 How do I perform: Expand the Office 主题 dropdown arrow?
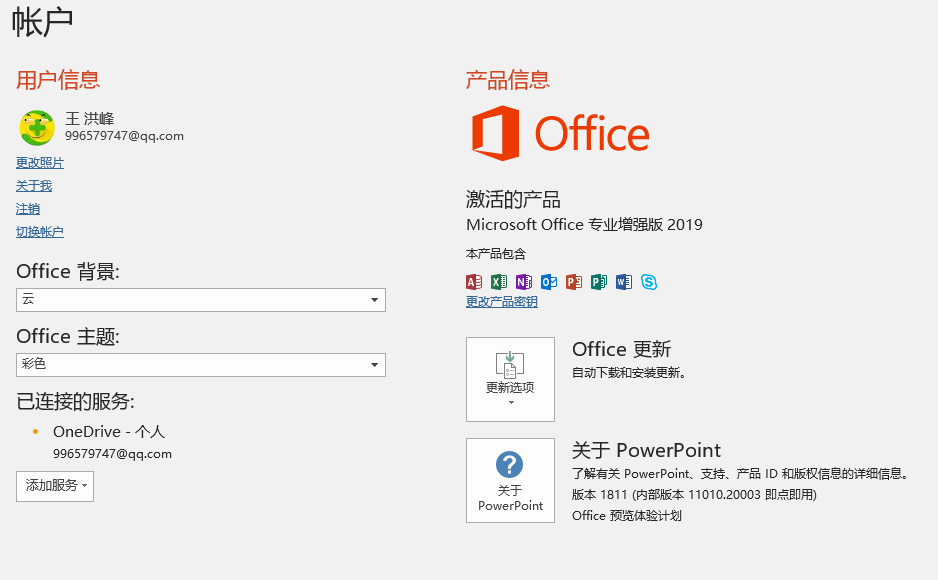point(374,365)
